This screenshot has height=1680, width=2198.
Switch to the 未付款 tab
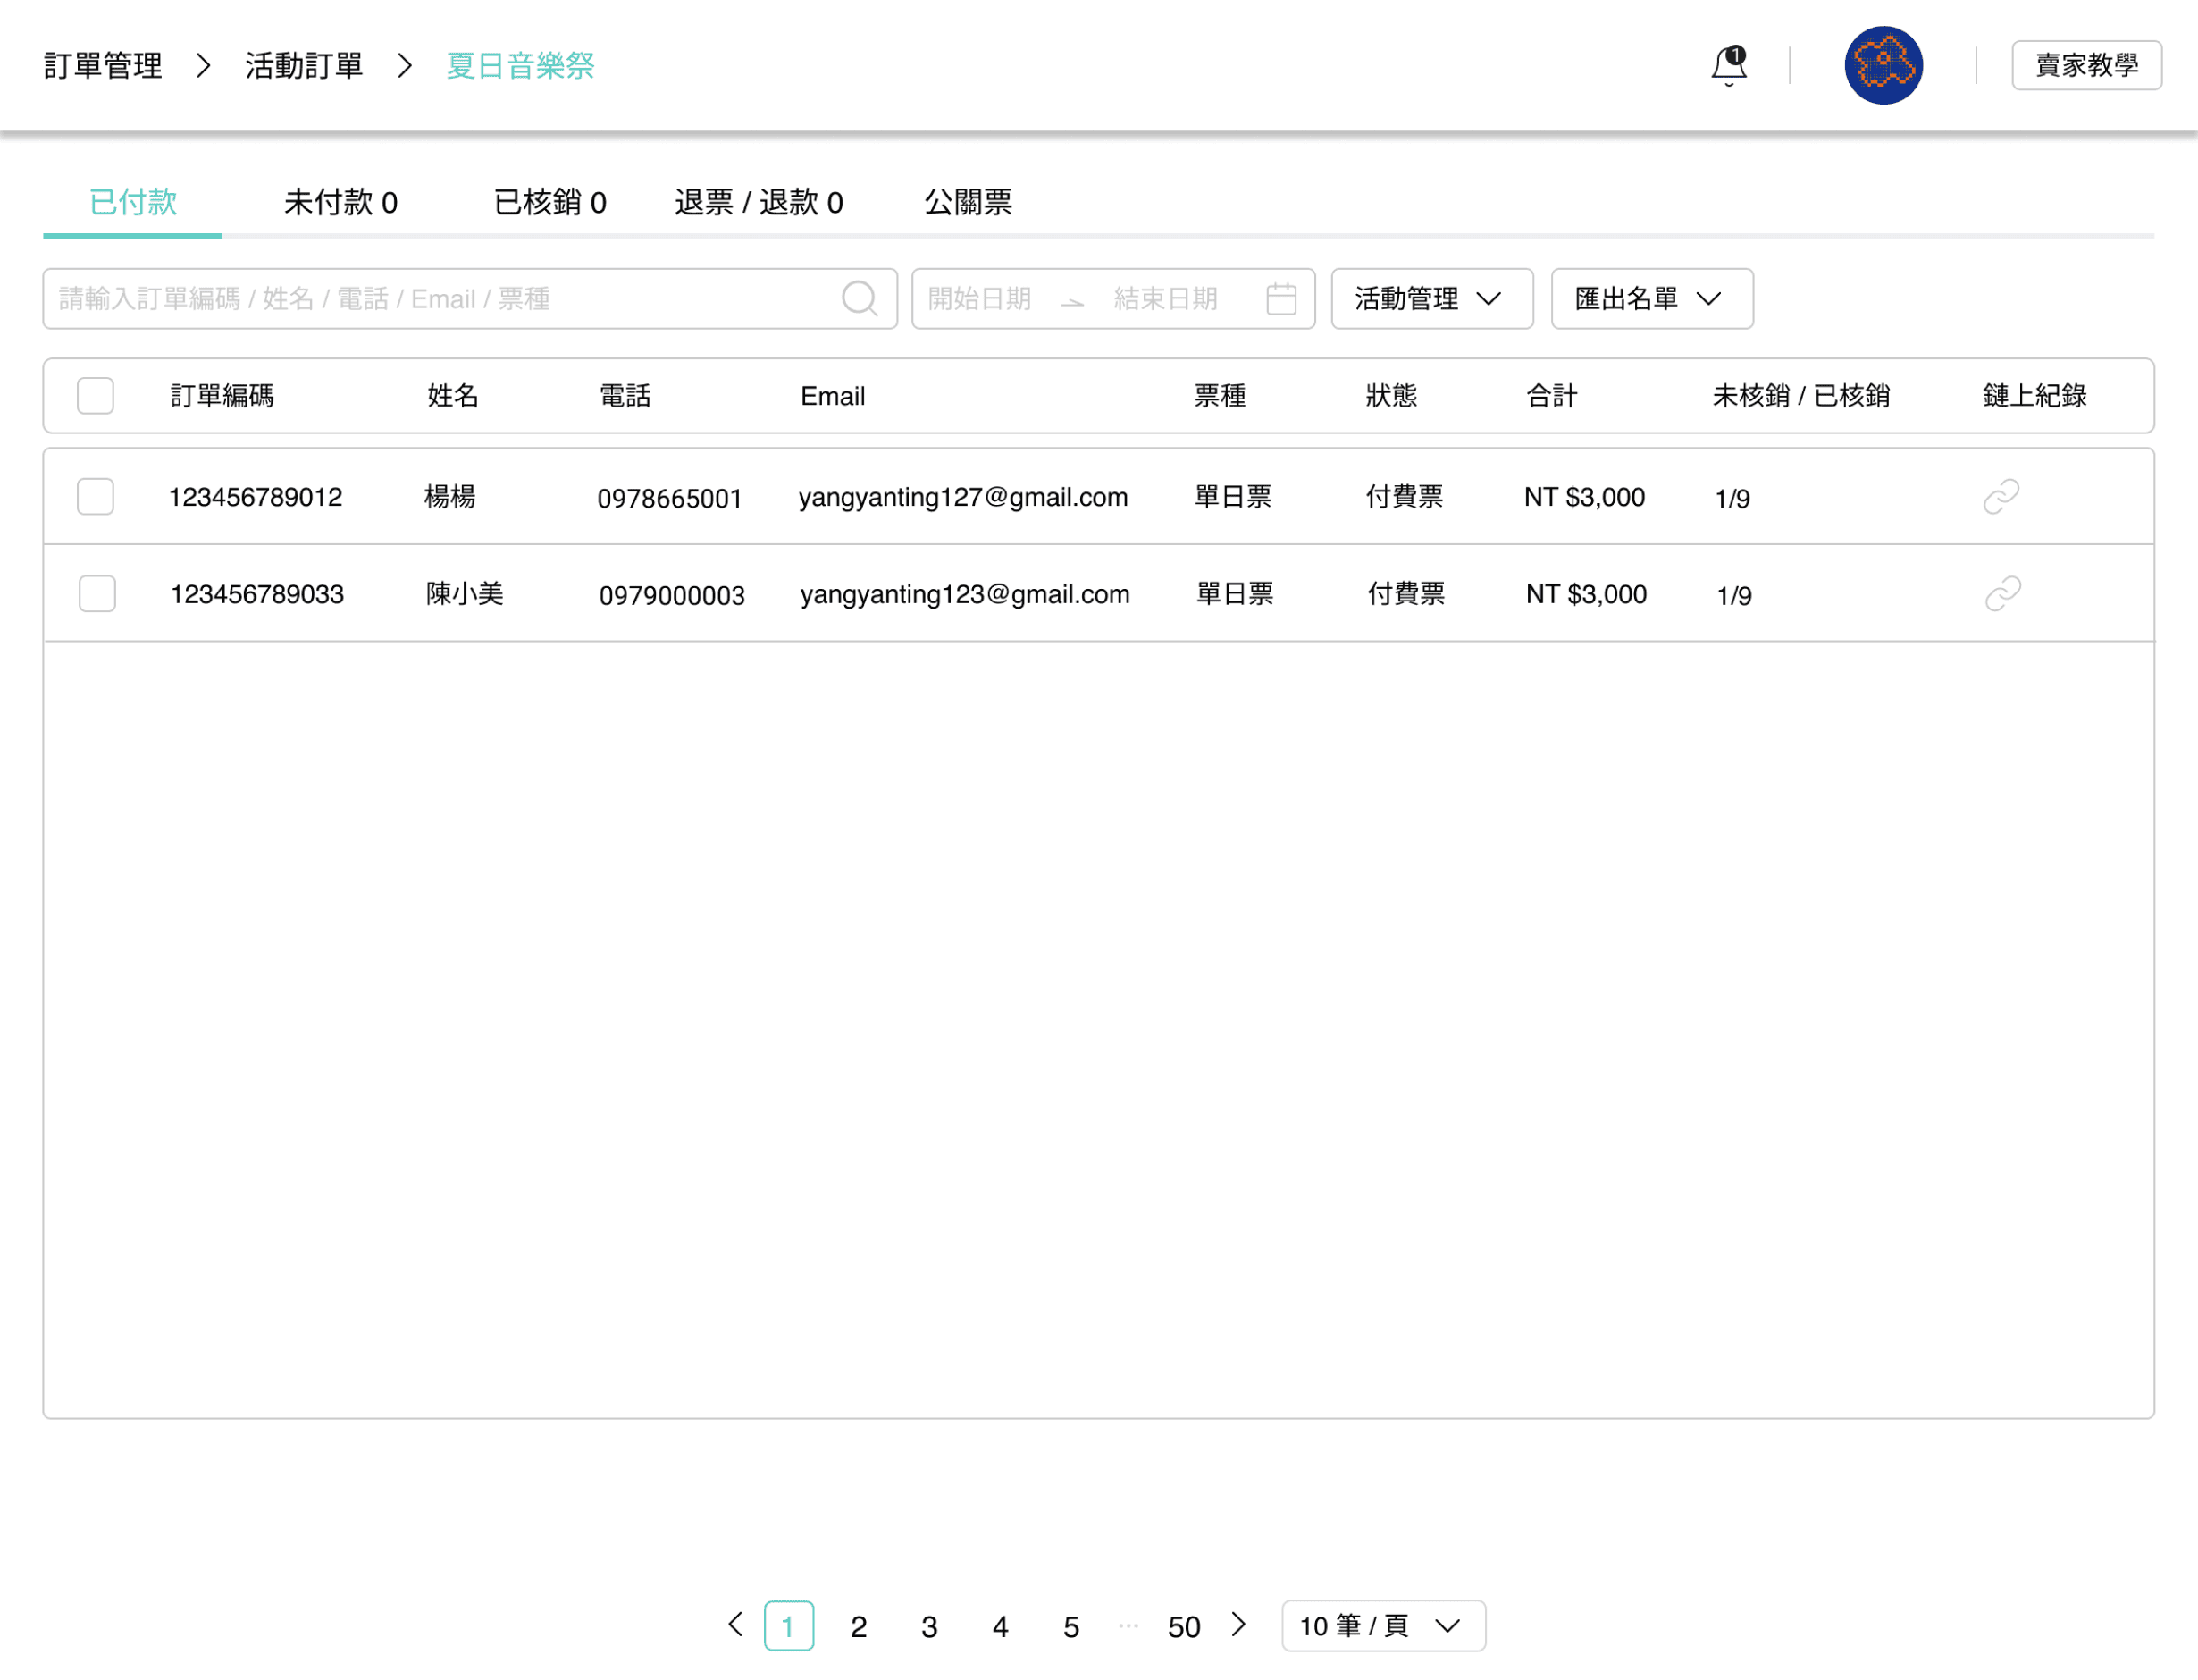(340, 203)
